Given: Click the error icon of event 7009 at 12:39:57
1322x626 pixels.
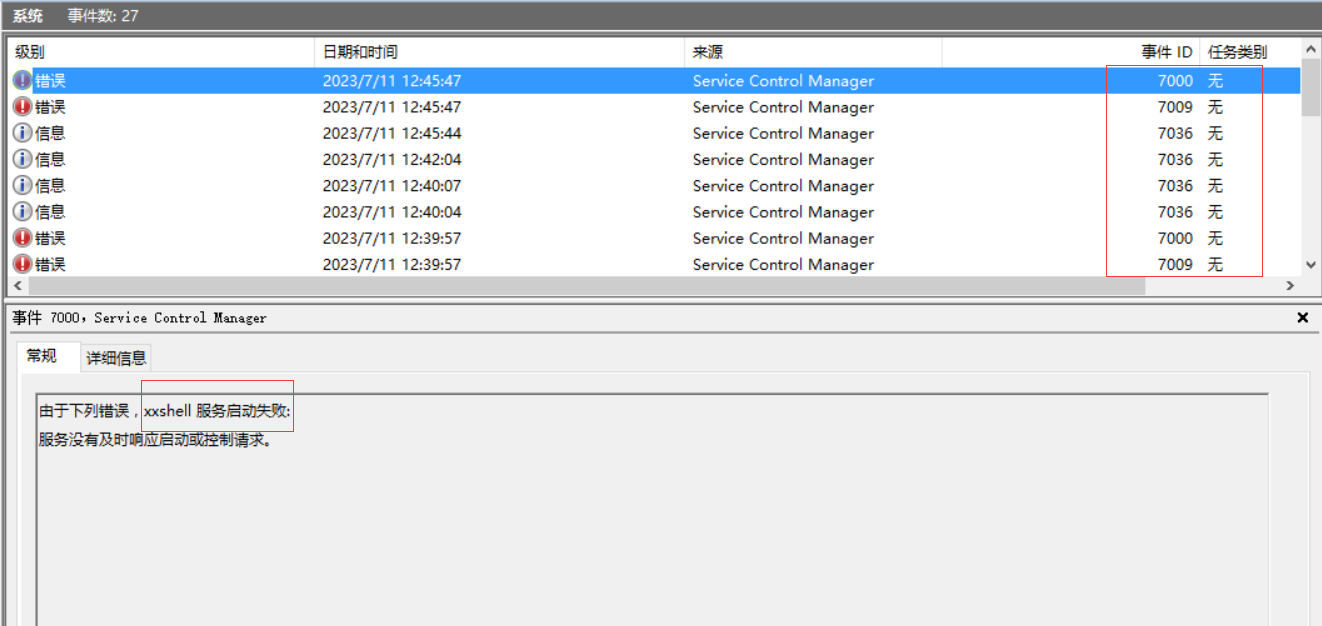Looking at the screenshot, I should coord(22,264).
